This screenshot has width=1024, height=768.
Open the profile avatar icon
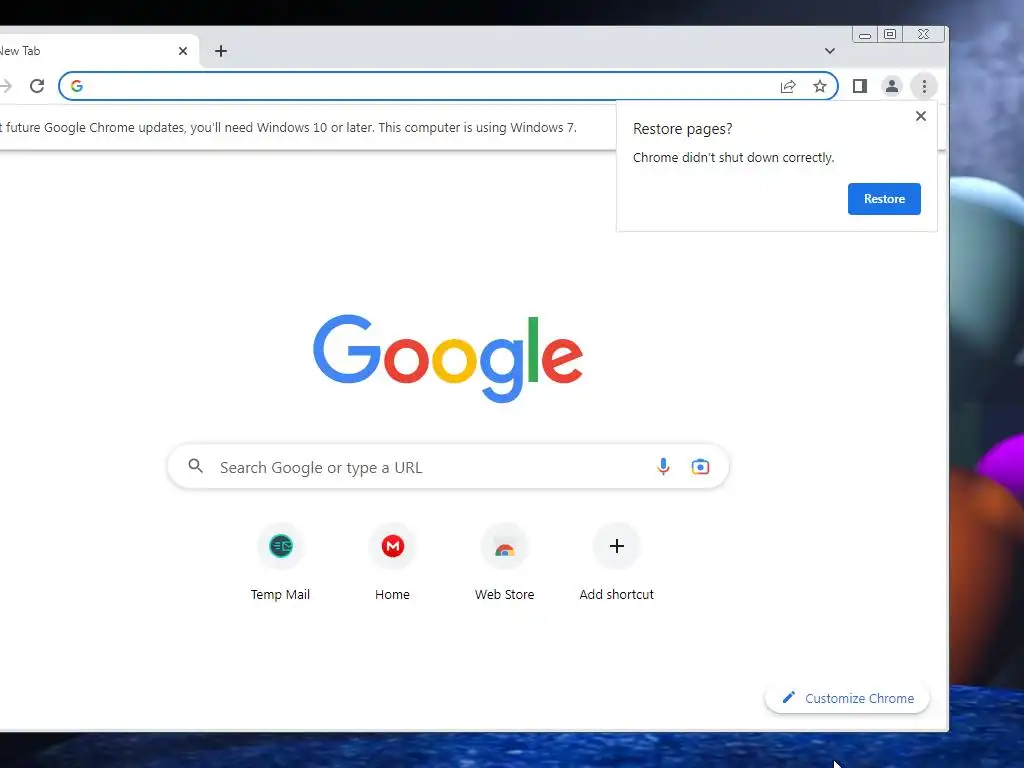tap(891, 86)
